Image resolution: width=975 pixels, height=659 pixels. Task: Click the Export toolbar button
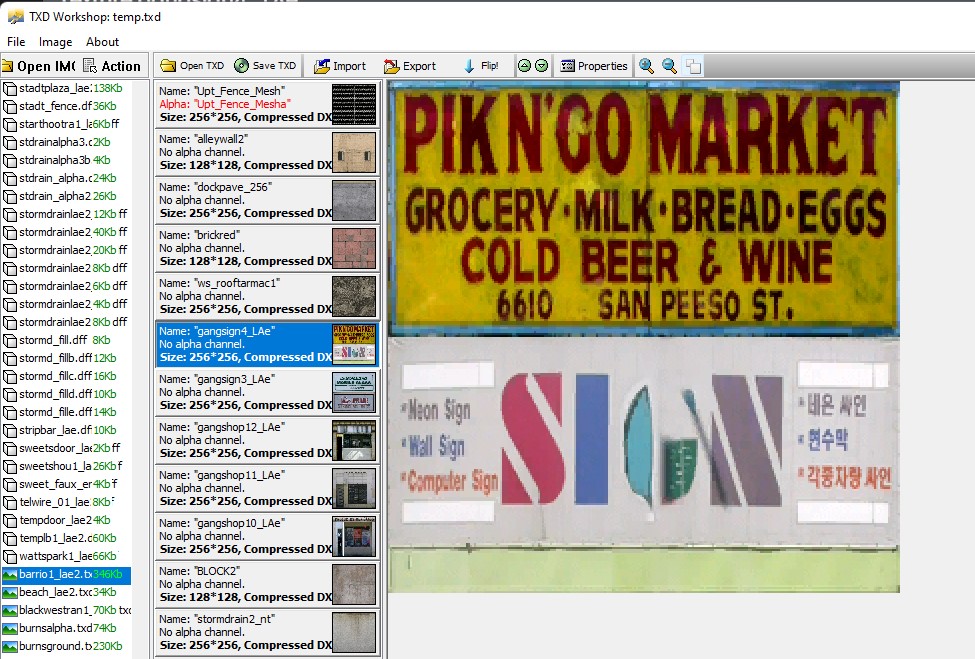410,66
